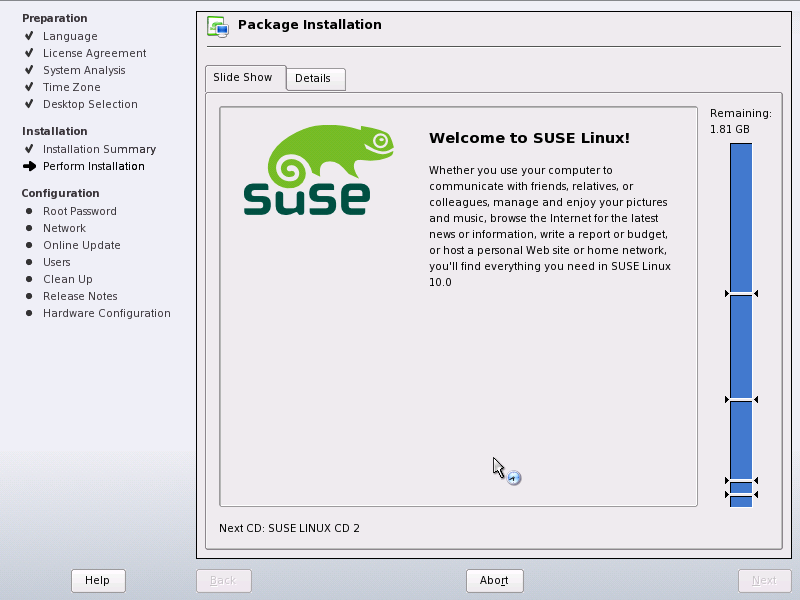Click the SUSE chameleon logo
Viewport: 800px width, 600px height.
click(x=318, y=169)
